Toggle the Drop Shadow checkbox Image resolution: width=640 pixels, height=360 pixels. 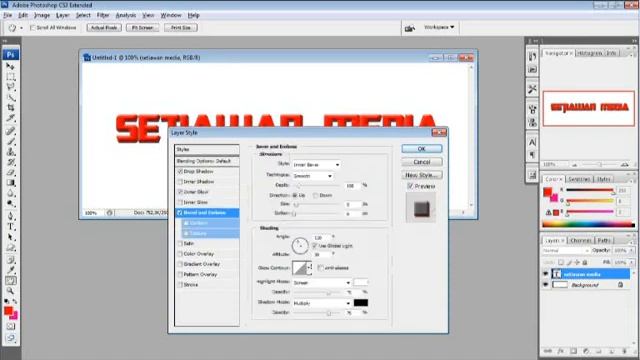click(x=180, y=171)
